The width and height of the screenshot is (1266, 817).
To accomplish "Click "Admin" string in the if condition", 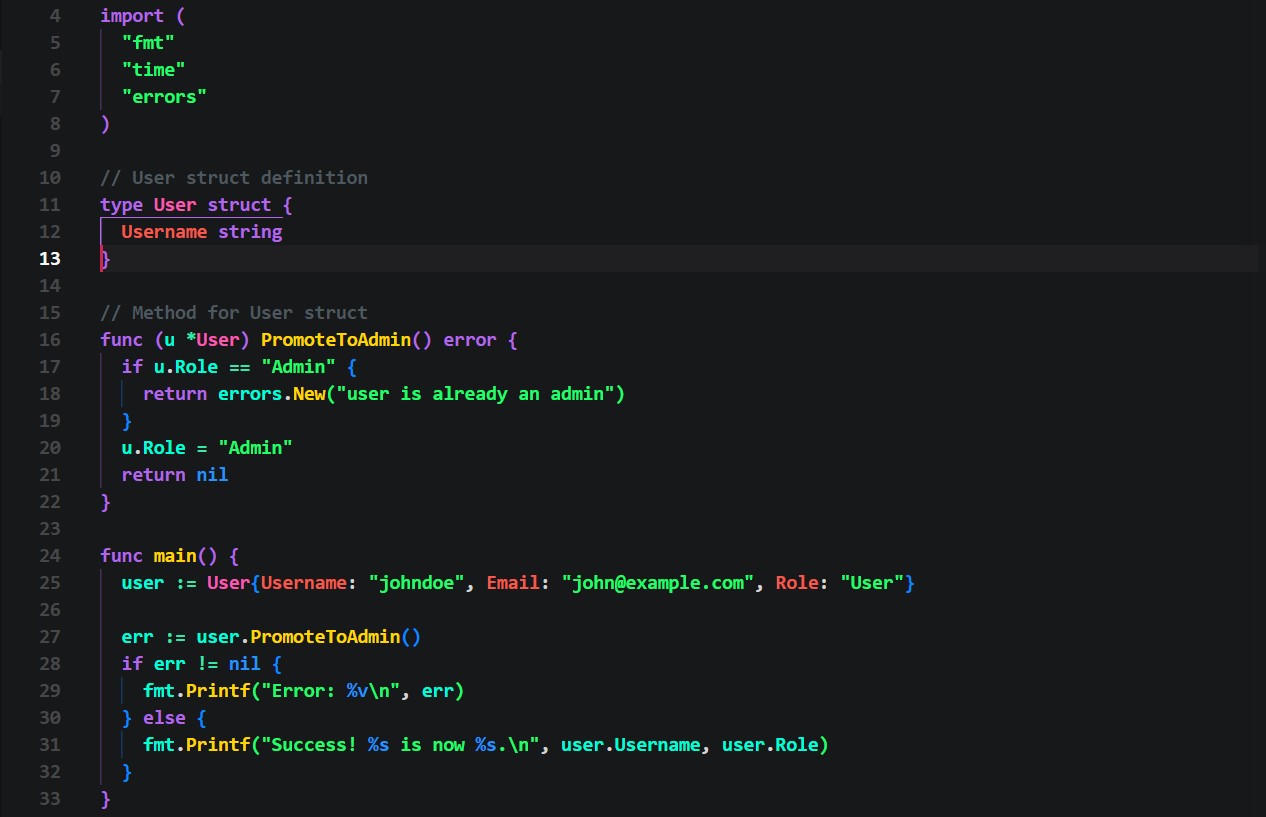I will (x=298, y=366).
